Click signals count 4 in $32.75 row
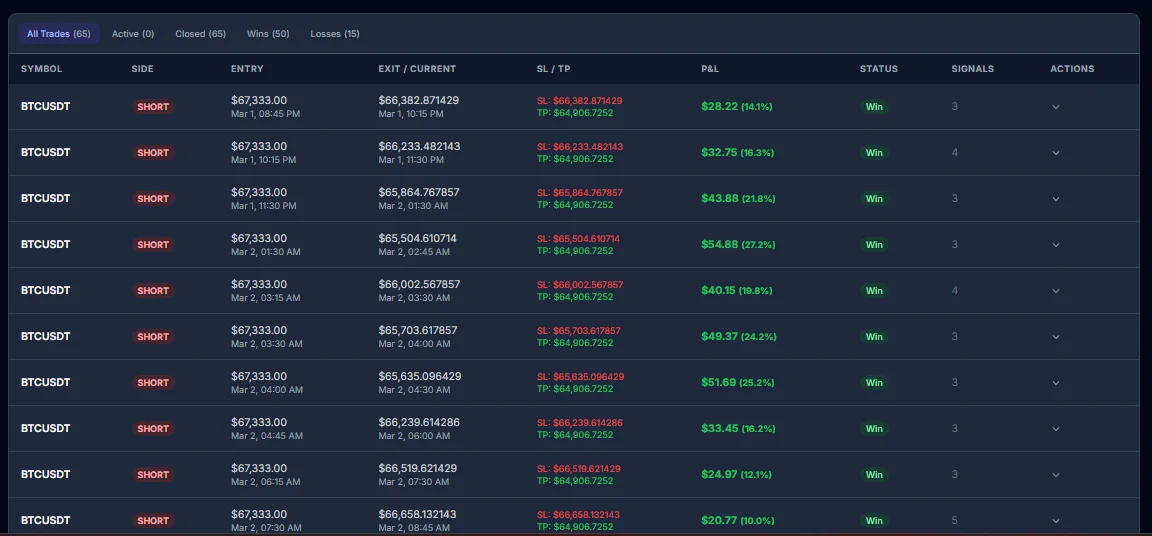1152x536 pixels. [954, 153]
